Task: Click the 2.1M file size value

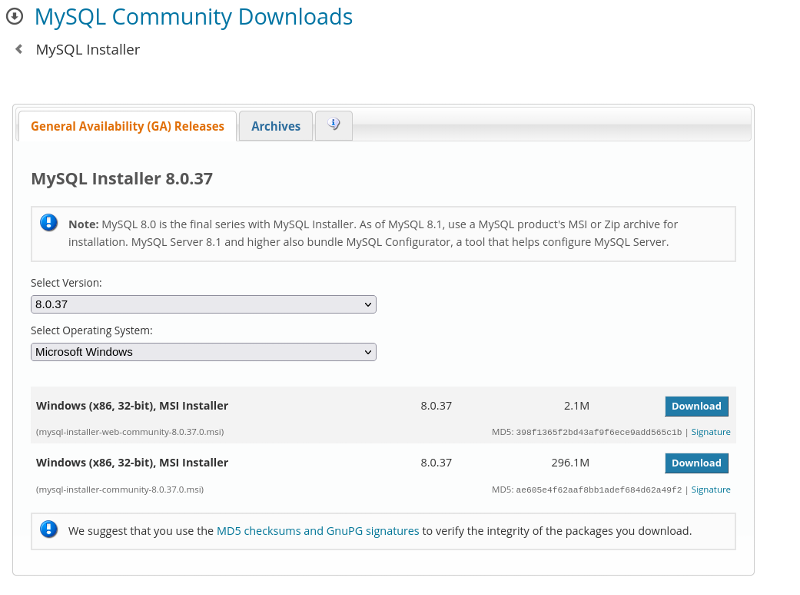Action: [x=577, y=406]
